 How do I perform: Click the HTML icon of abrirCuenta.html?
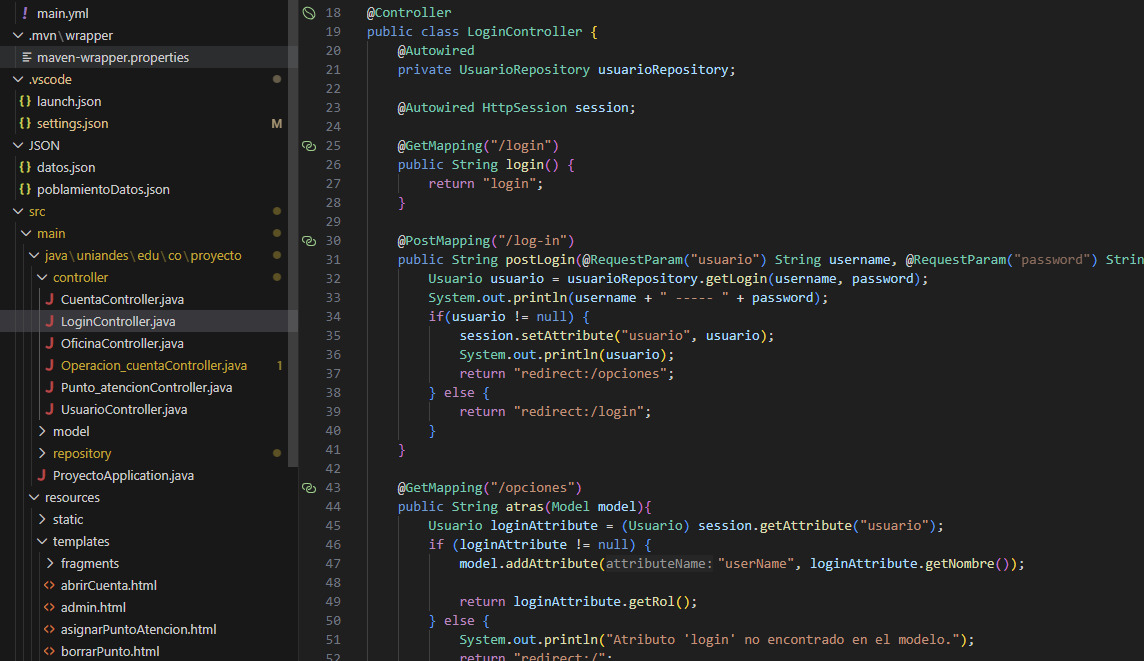point(50,585)
